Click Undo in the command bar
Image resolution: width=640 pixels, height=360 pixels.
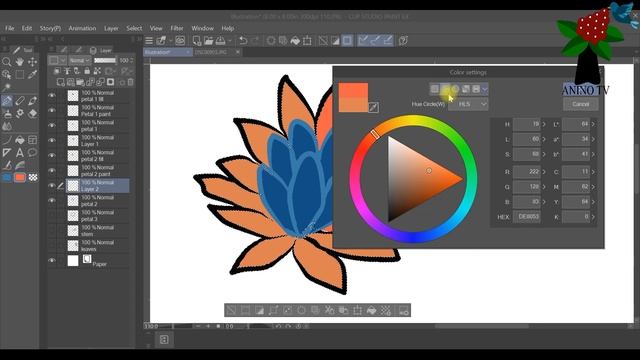click(x=243, y=40)
